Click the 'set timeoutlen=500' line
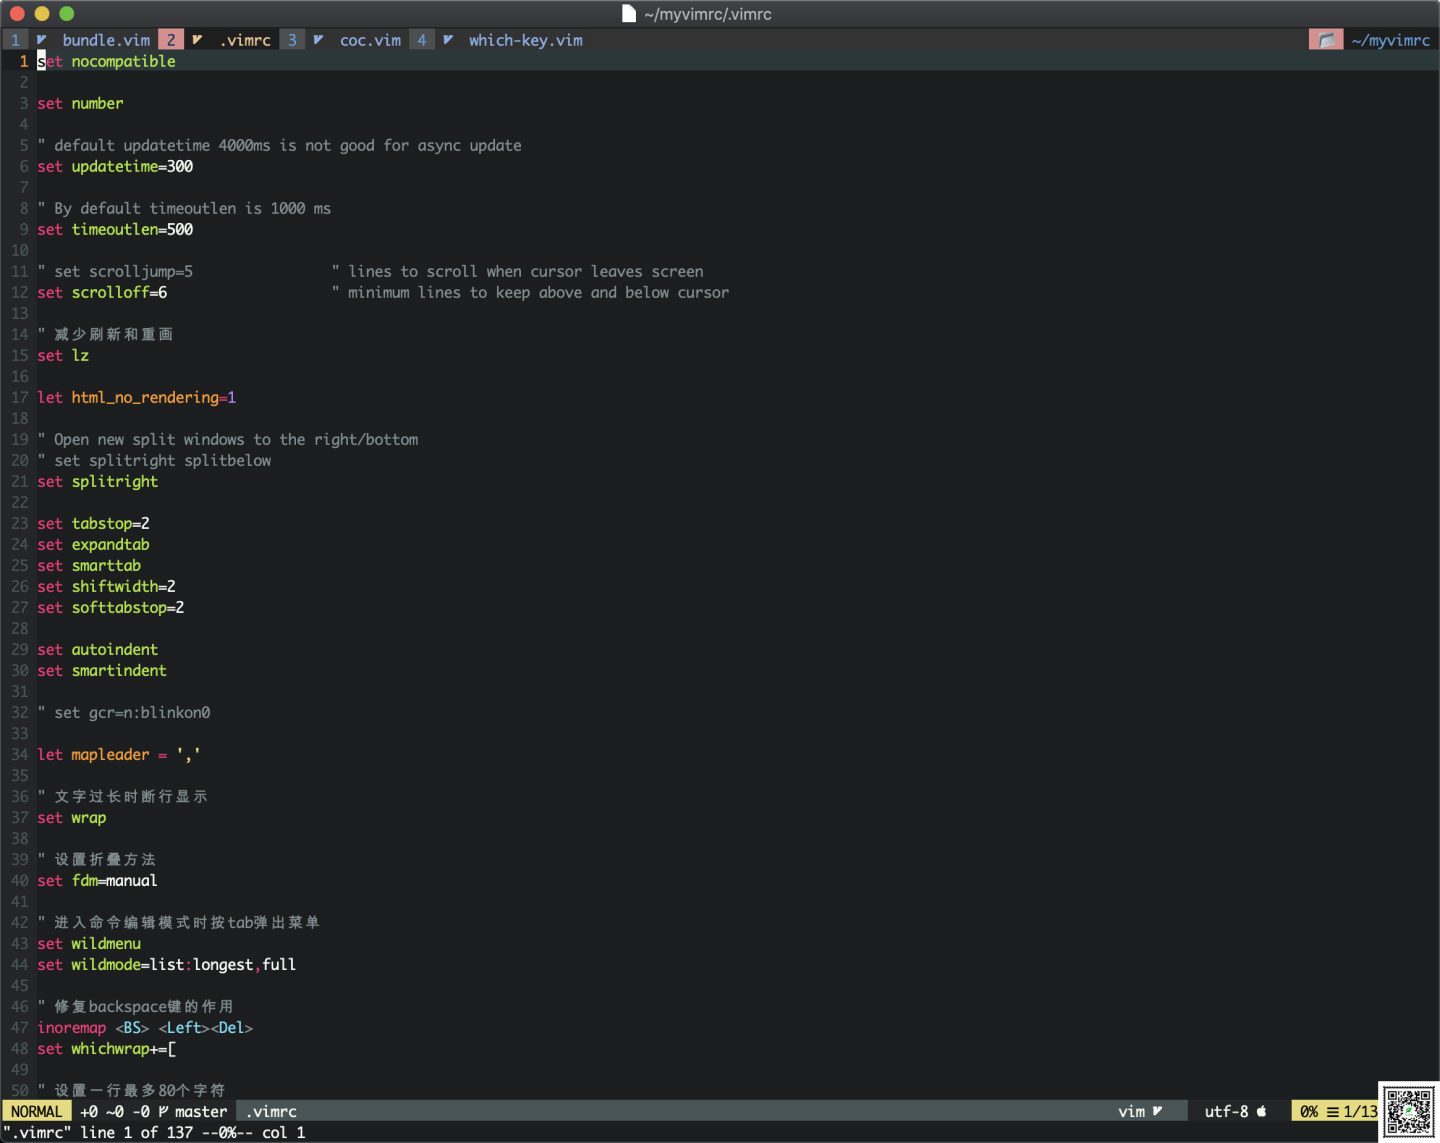1440x1143 pixels. tap(115, 229)
